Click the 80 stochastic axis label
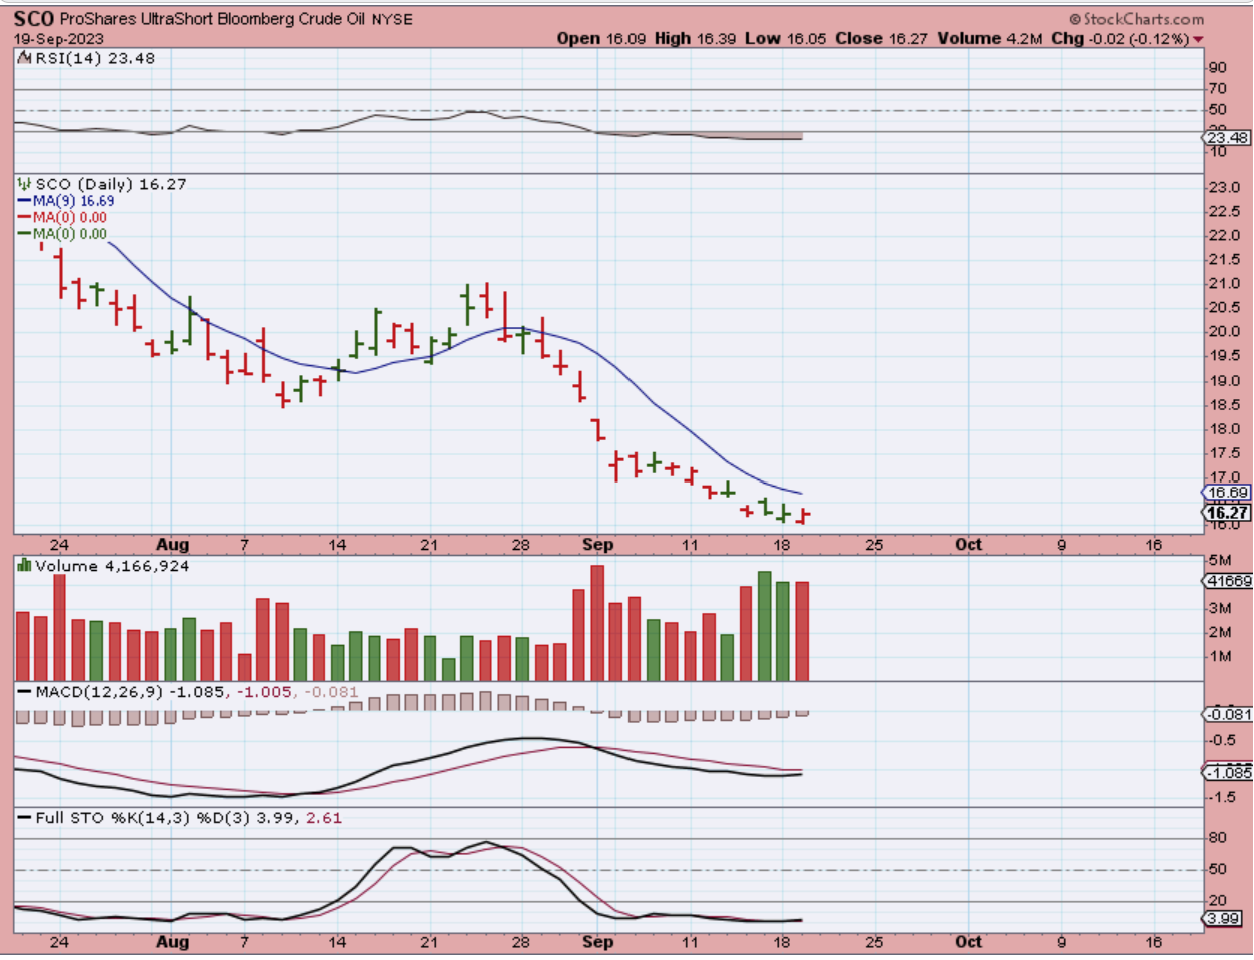The height and width of the screenshot is (960, 1254). coord(1218,838)
